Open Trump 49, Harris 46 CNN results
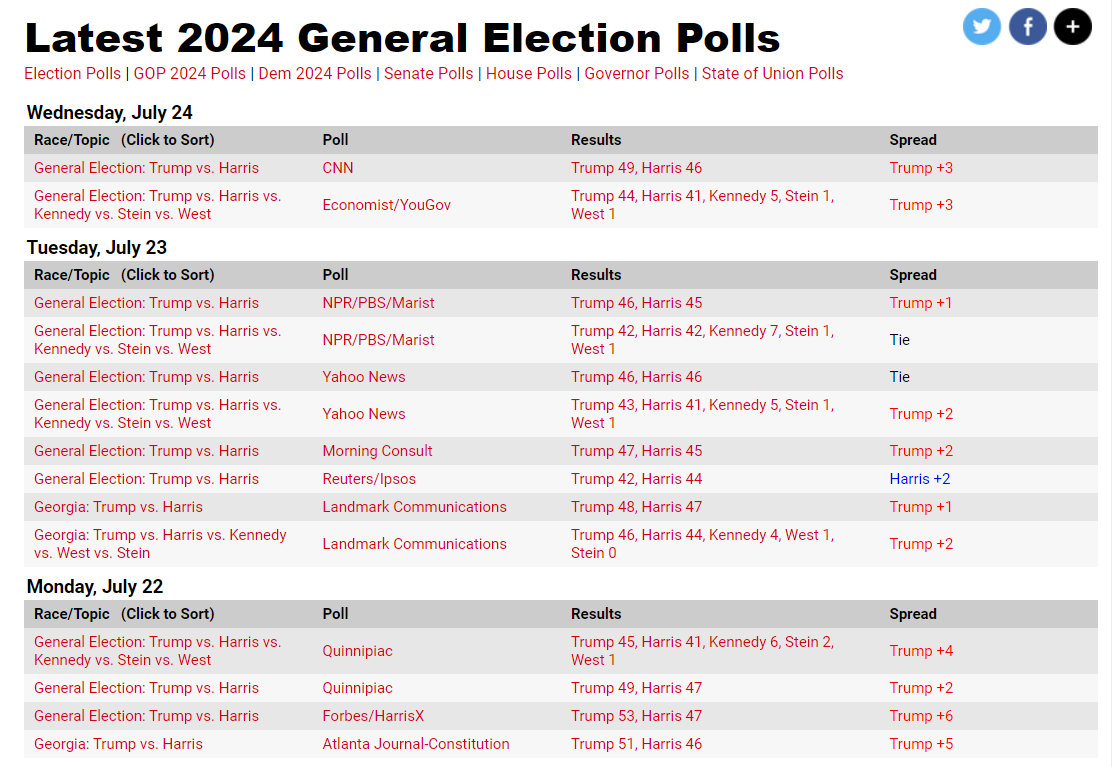 point(636,168)
